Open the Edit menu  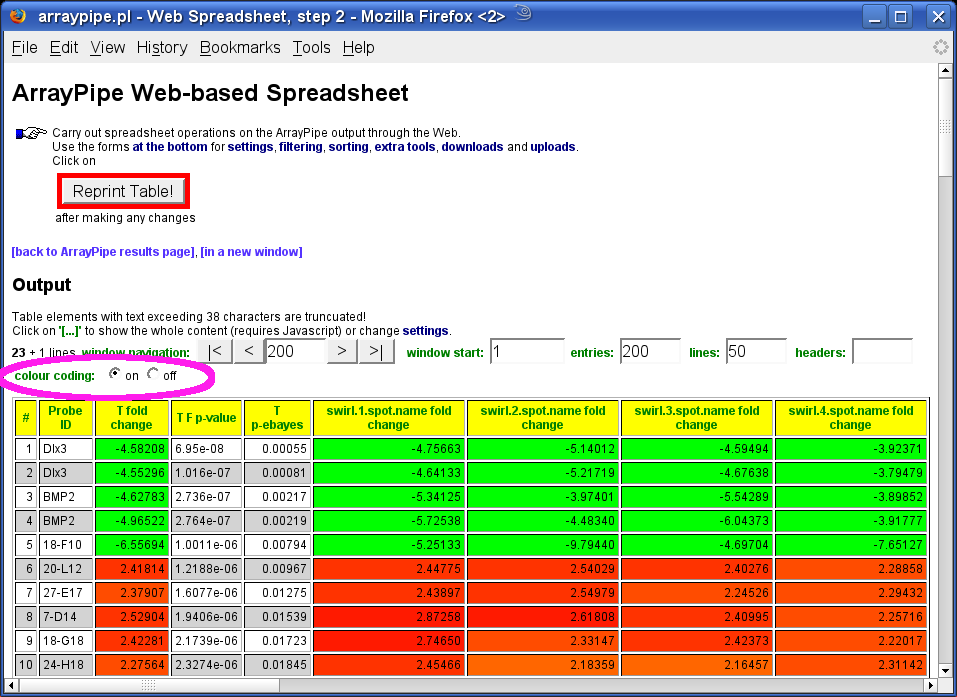[x=63, y=48]
